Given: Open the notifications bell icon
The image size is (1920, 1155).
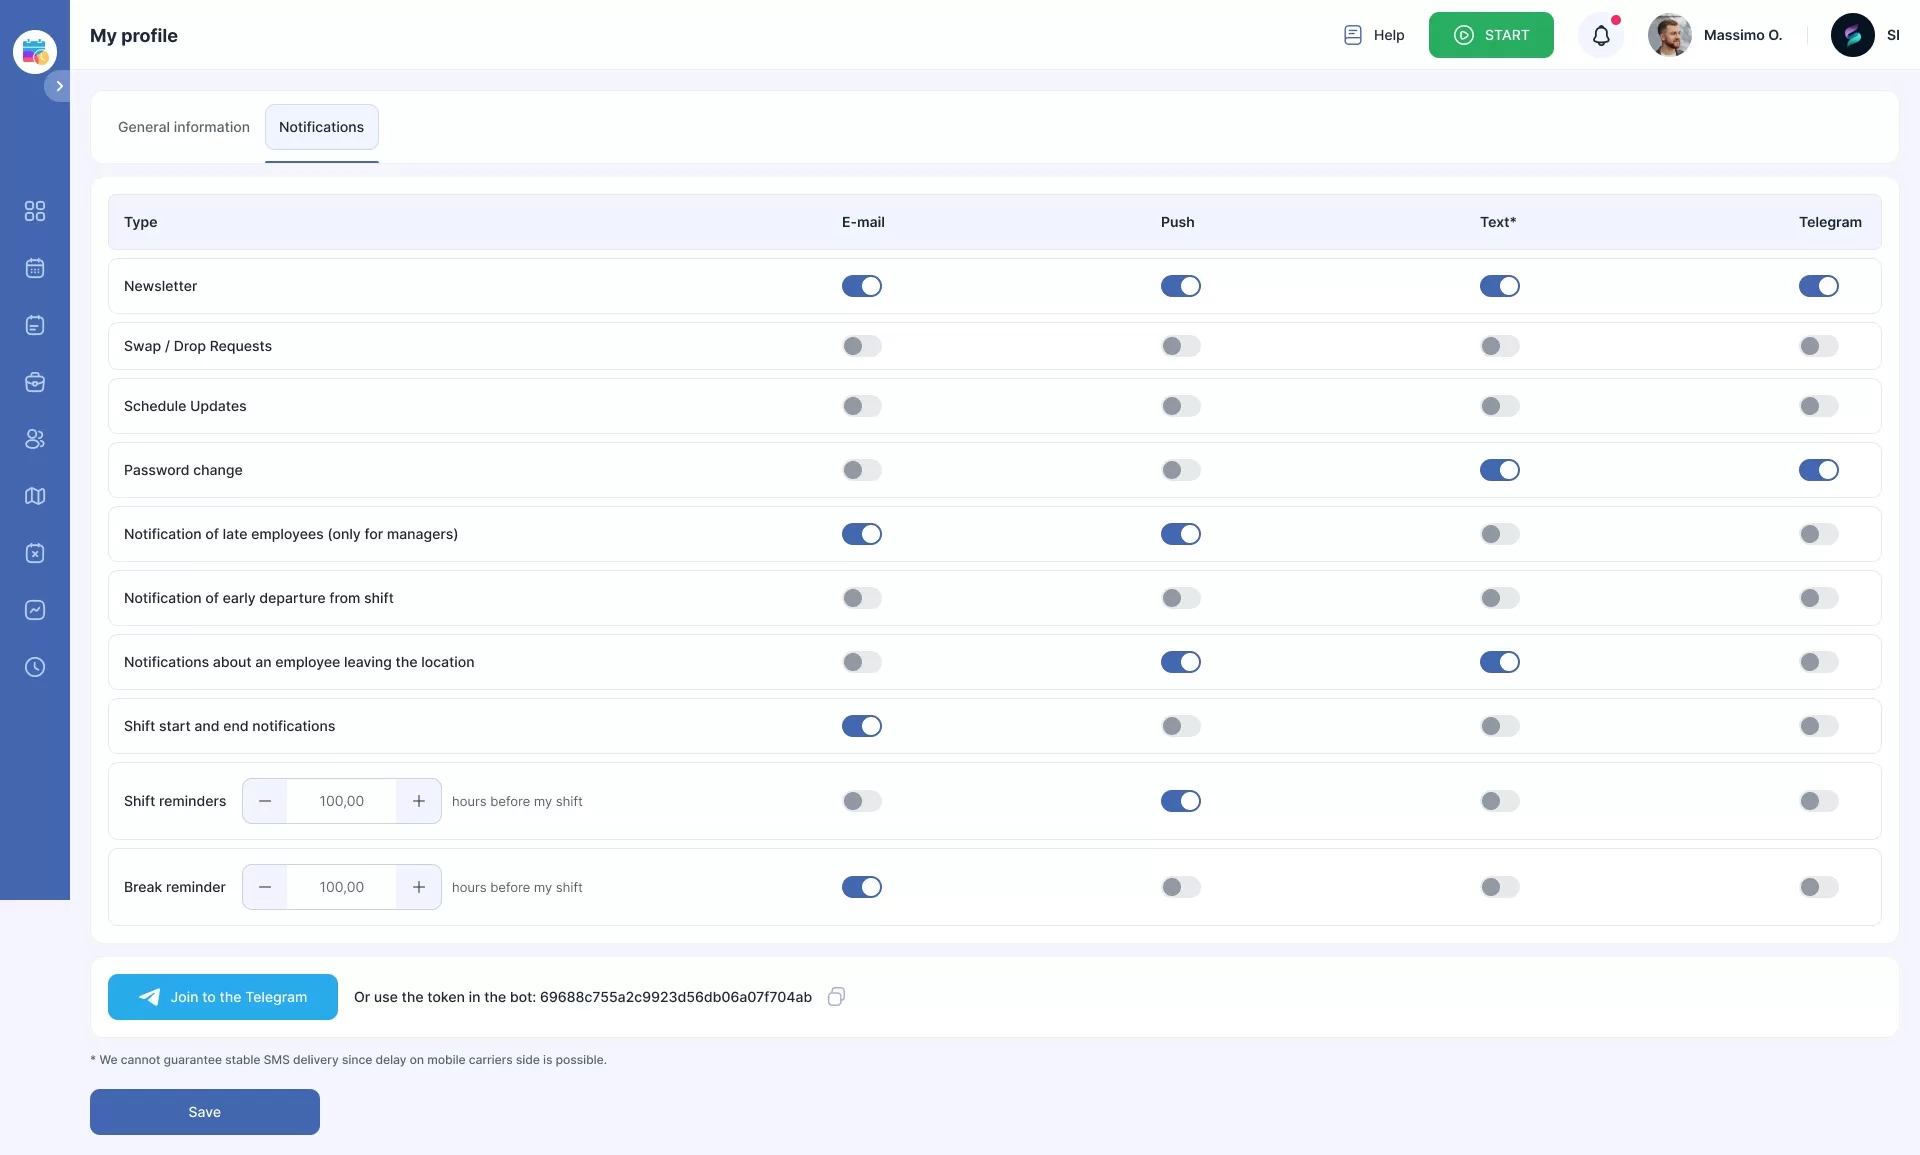Looking at the screenshot, I should point(1601,36).
